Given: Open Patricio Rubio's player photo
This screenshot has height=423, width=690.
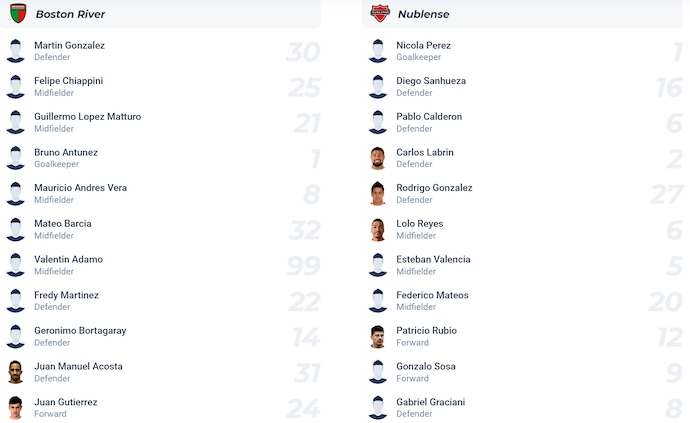Looking at the screenshot, I should 378,337.
